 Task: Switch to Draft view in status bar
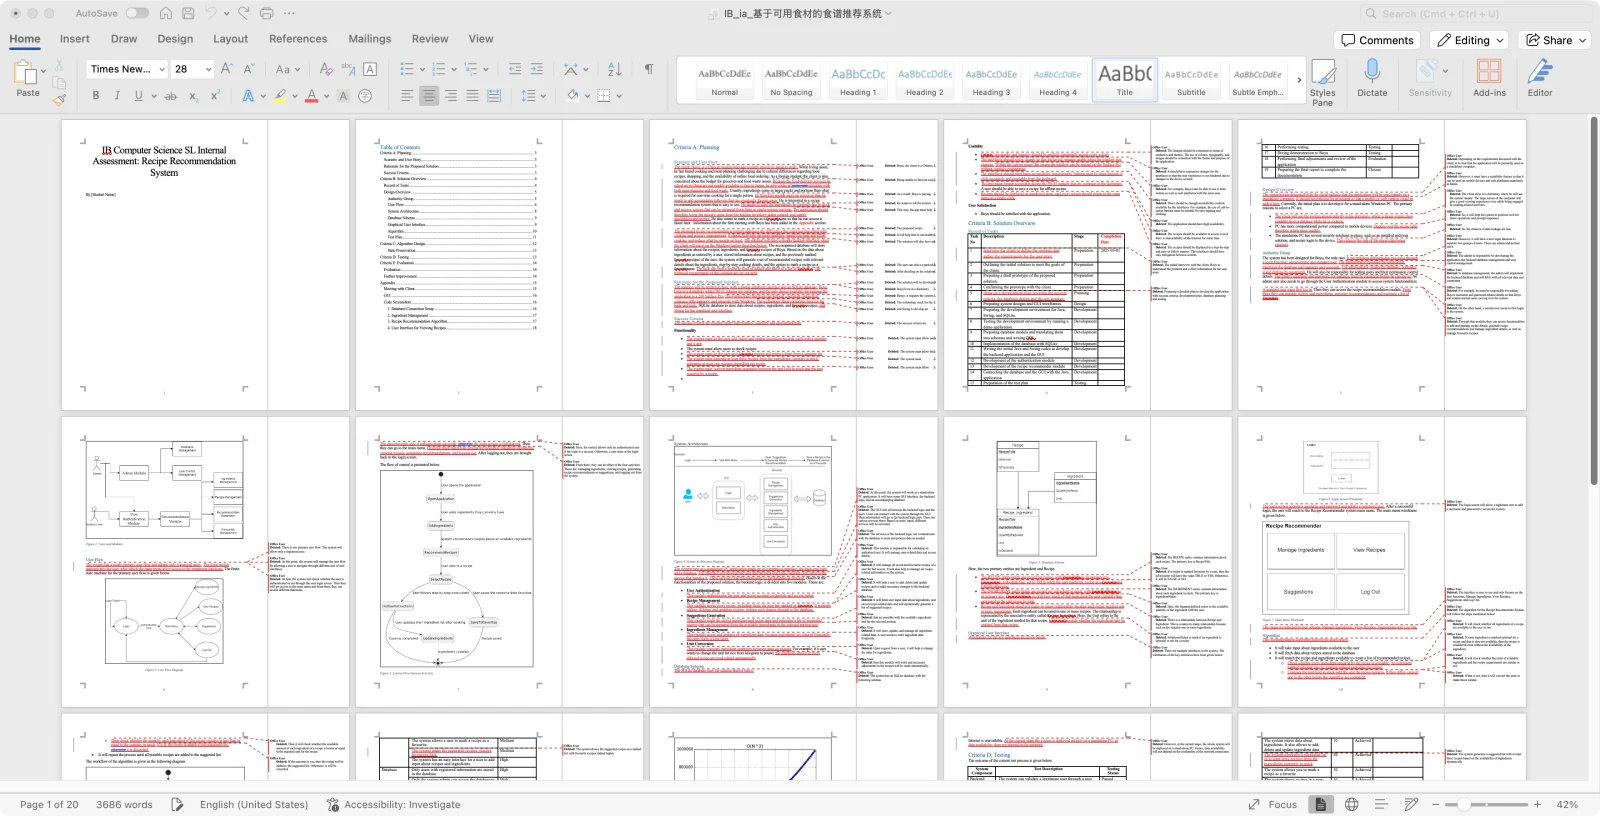[1411, 804]
